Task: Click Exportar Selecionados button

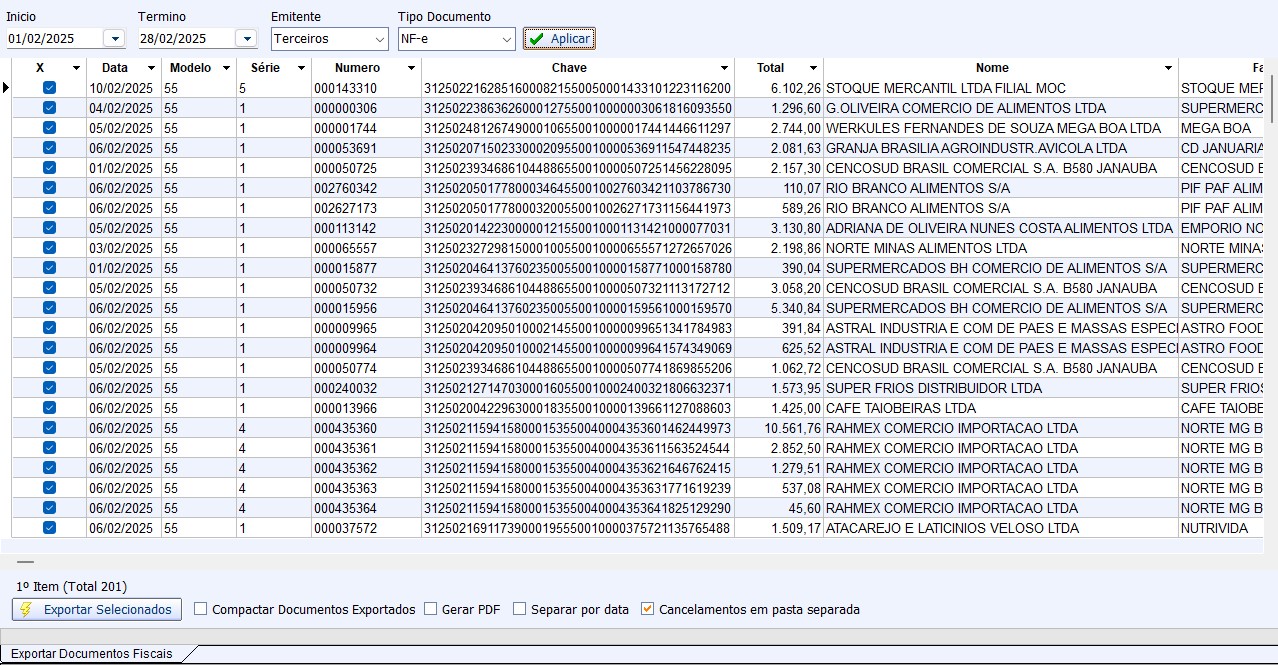Action: (x=97, y=609)
